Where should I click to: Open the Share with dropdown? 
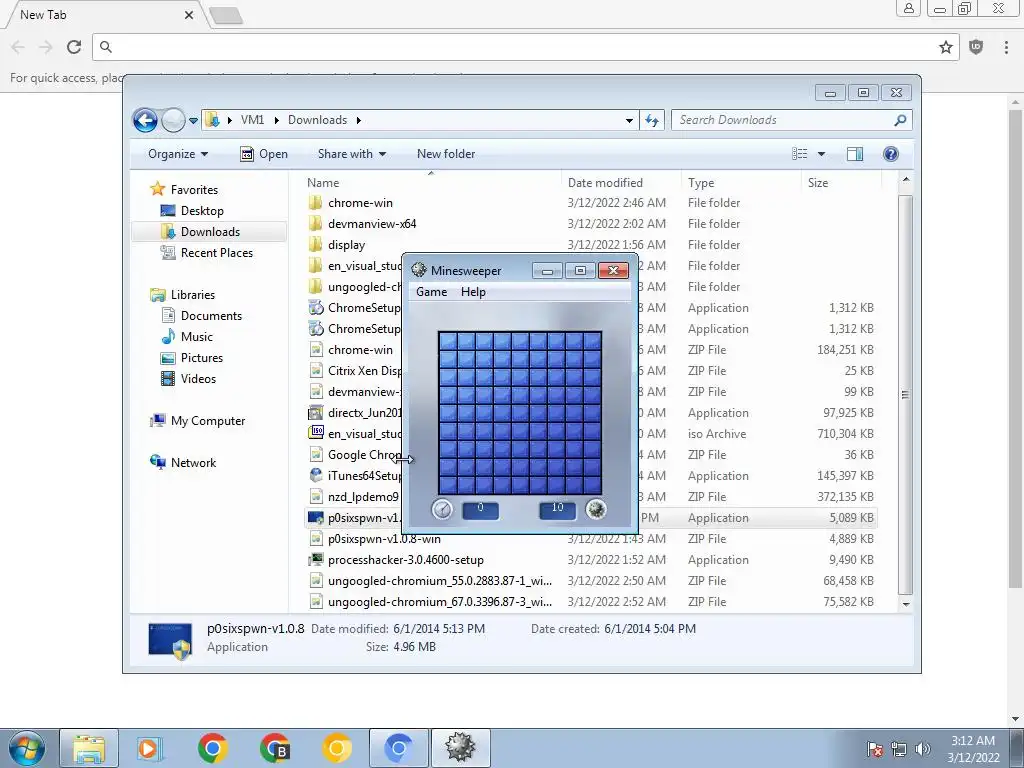tap(351, 154)
